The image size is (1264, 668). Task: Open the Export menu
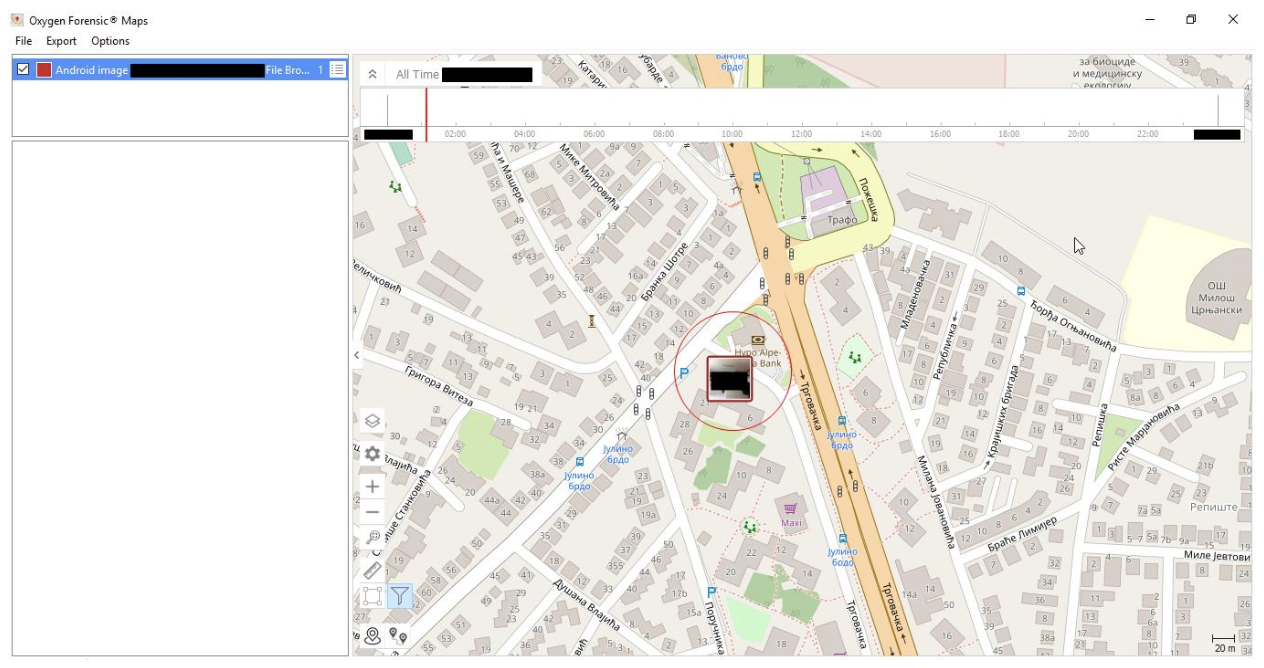click(61, 41)
